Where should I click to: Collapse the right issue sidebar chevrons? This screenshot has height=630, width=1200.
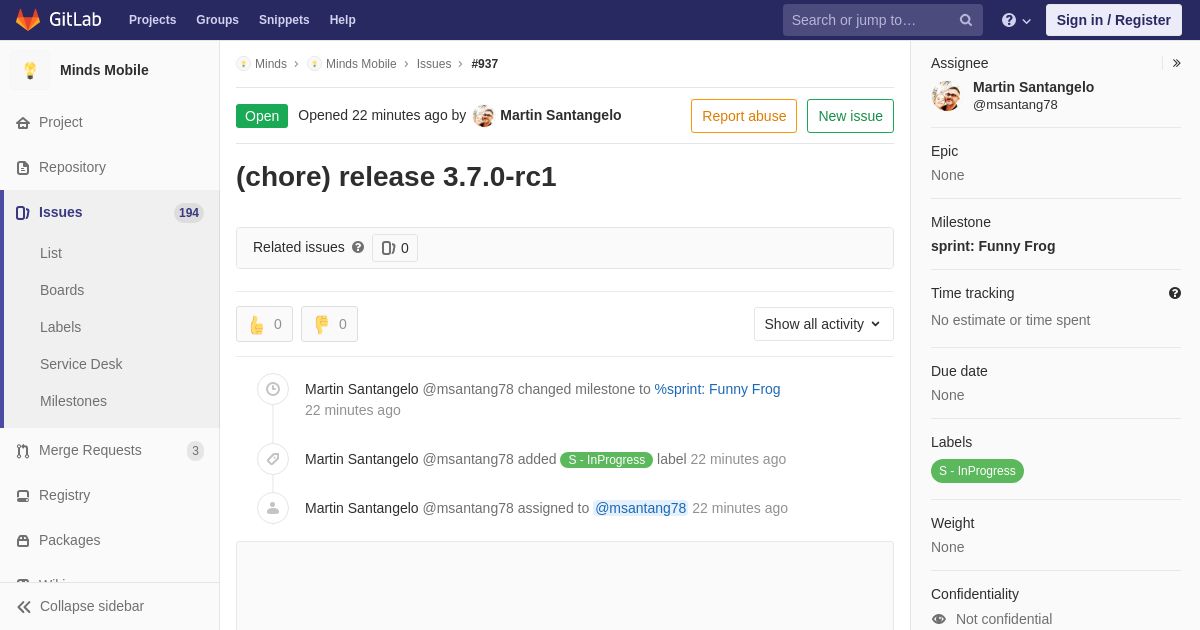tap(1176, 63)
